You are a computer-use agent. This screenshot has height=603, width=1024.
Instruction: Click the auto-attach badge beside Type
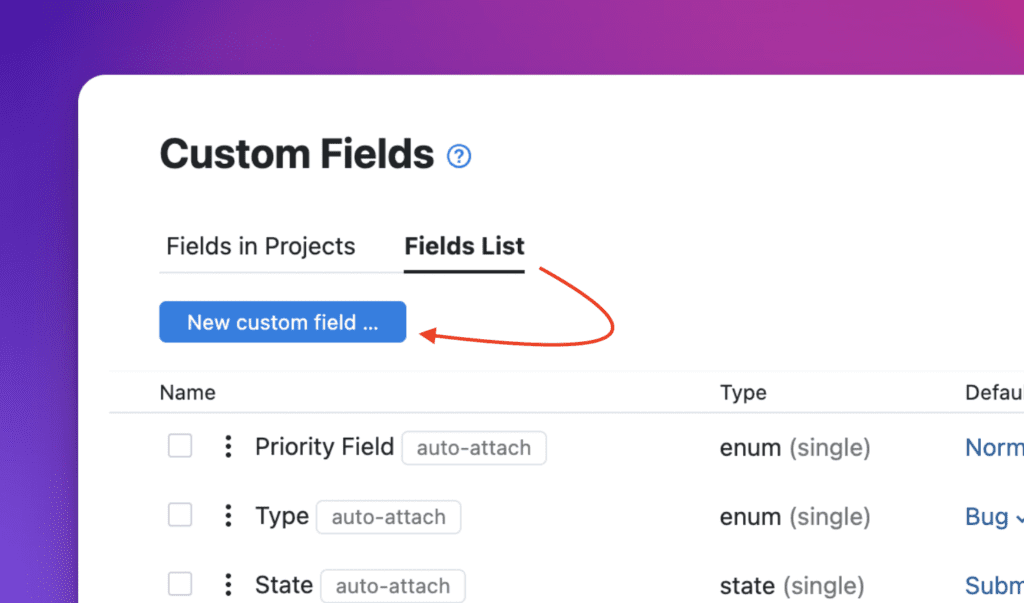388,517
